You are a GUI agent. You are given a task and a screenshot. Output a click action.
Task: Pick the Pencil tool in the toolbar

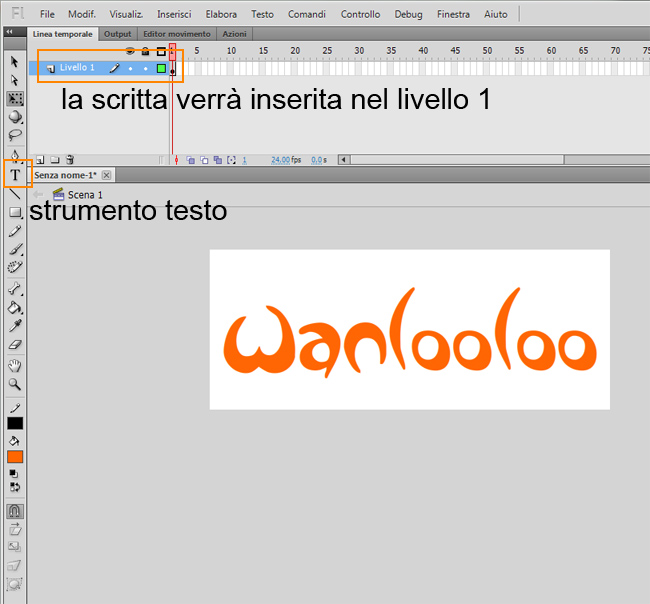pyautogui.click(x=15, y=231)
